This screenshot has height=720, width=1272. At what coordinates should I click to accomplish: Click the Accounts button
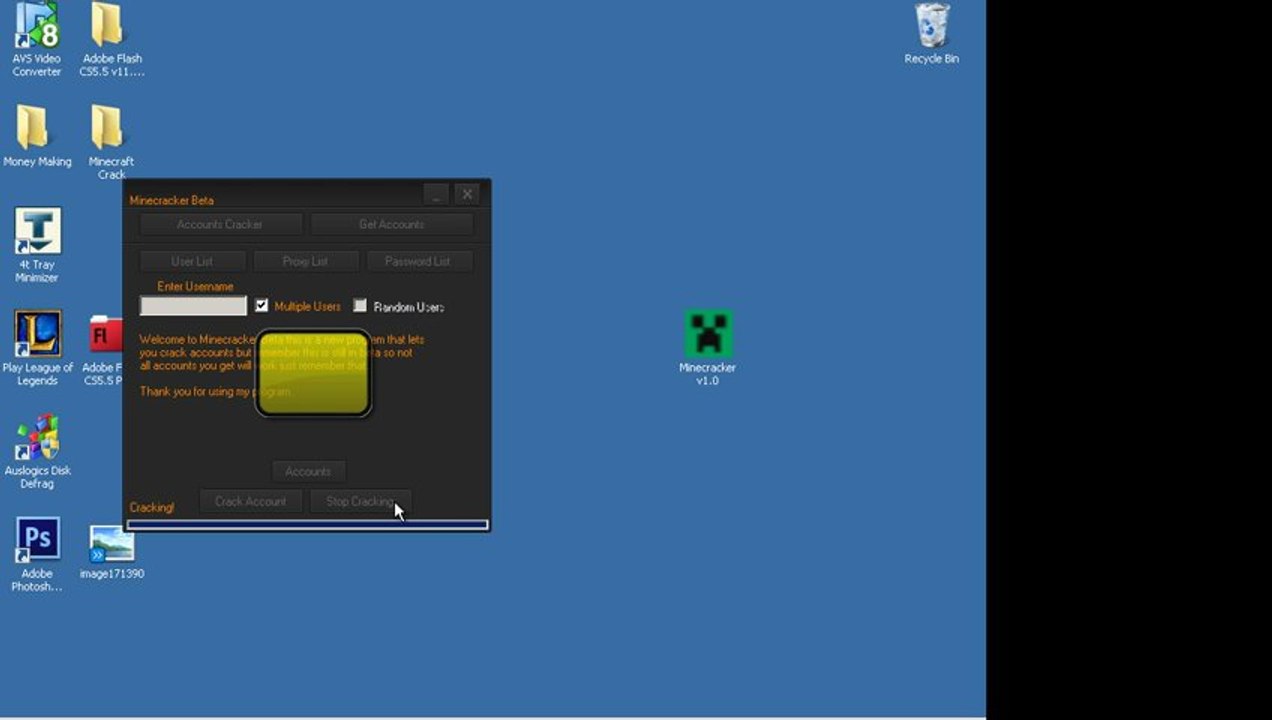(308, 472)
